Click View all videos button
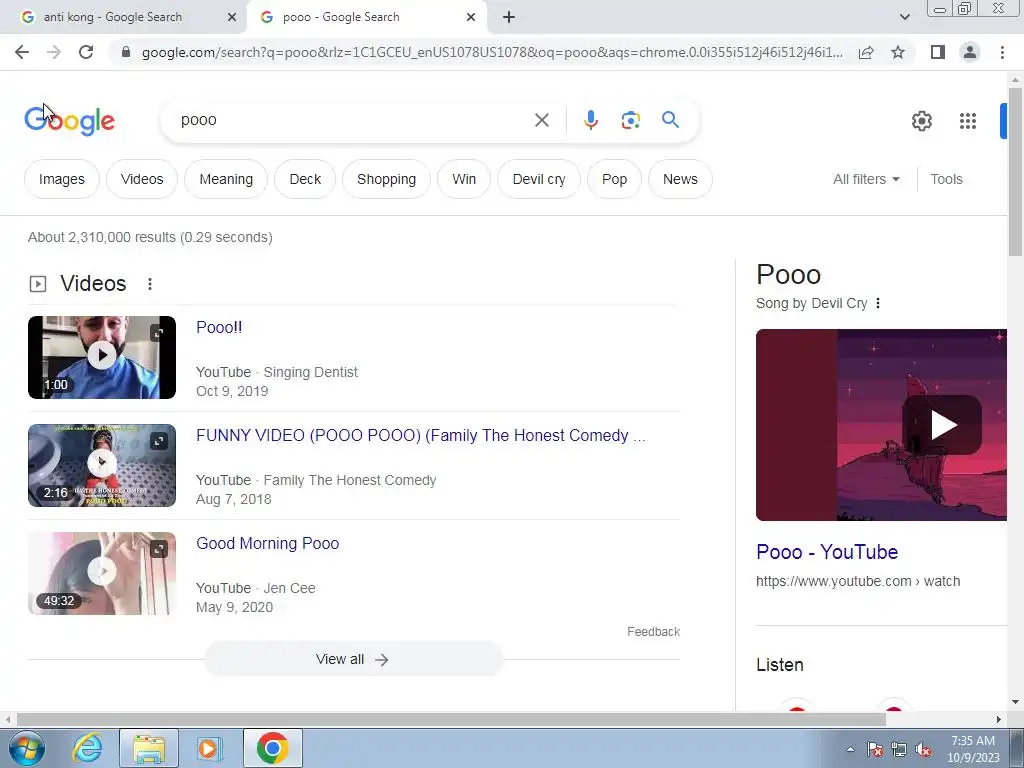 [353, 660]
